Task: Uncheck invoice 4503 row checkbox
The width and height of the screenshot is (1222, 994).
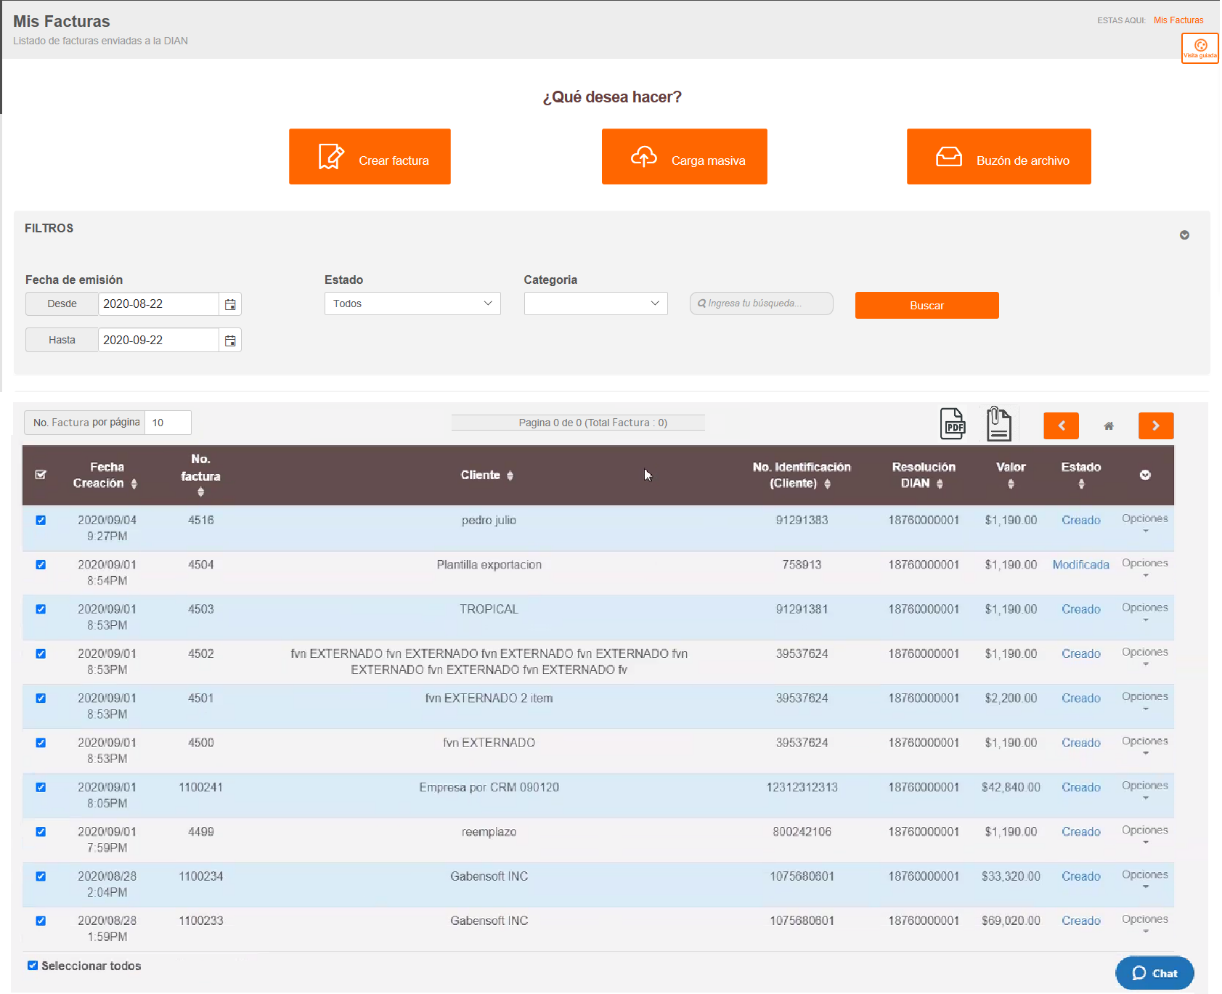Action: (41, 609)
